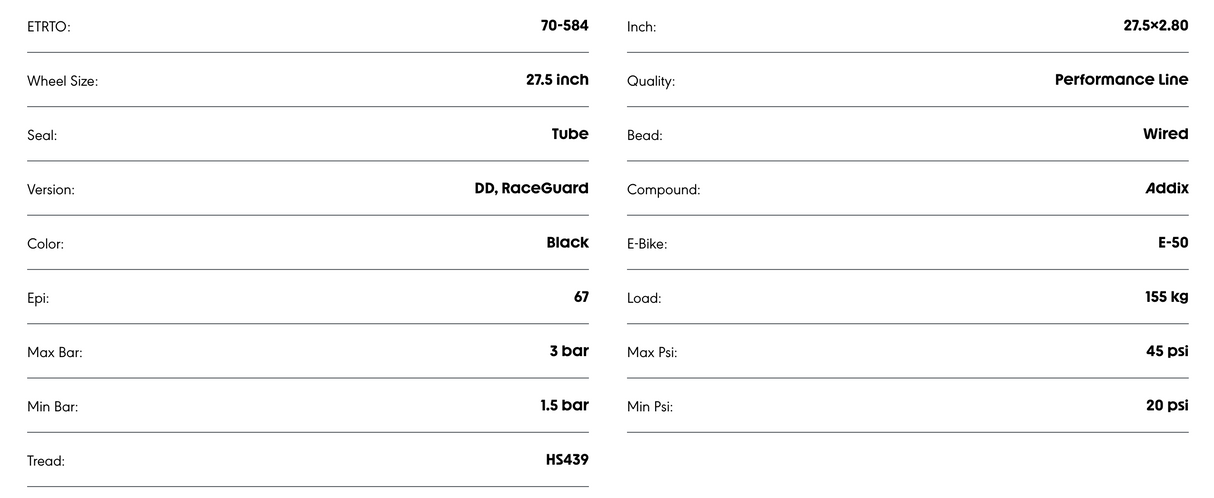Select the Wheel Size label
Screen dimensions: 1214x498
pyautogui.click(x=62, y=81)
